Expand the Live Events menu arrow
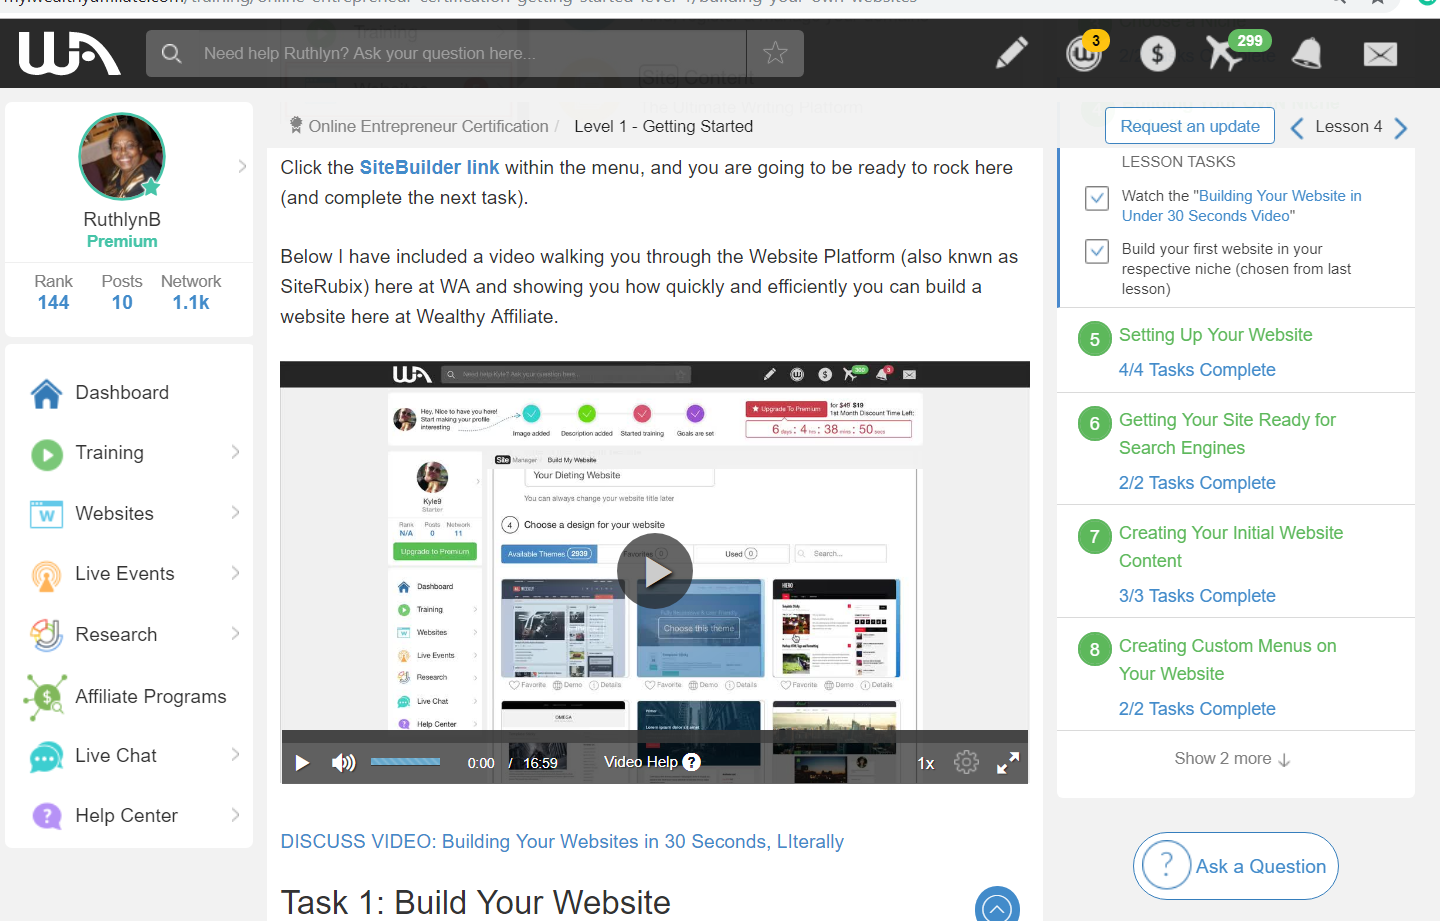Image resolution: width=1440 pixels, height=921 pixels. [236, 573]
